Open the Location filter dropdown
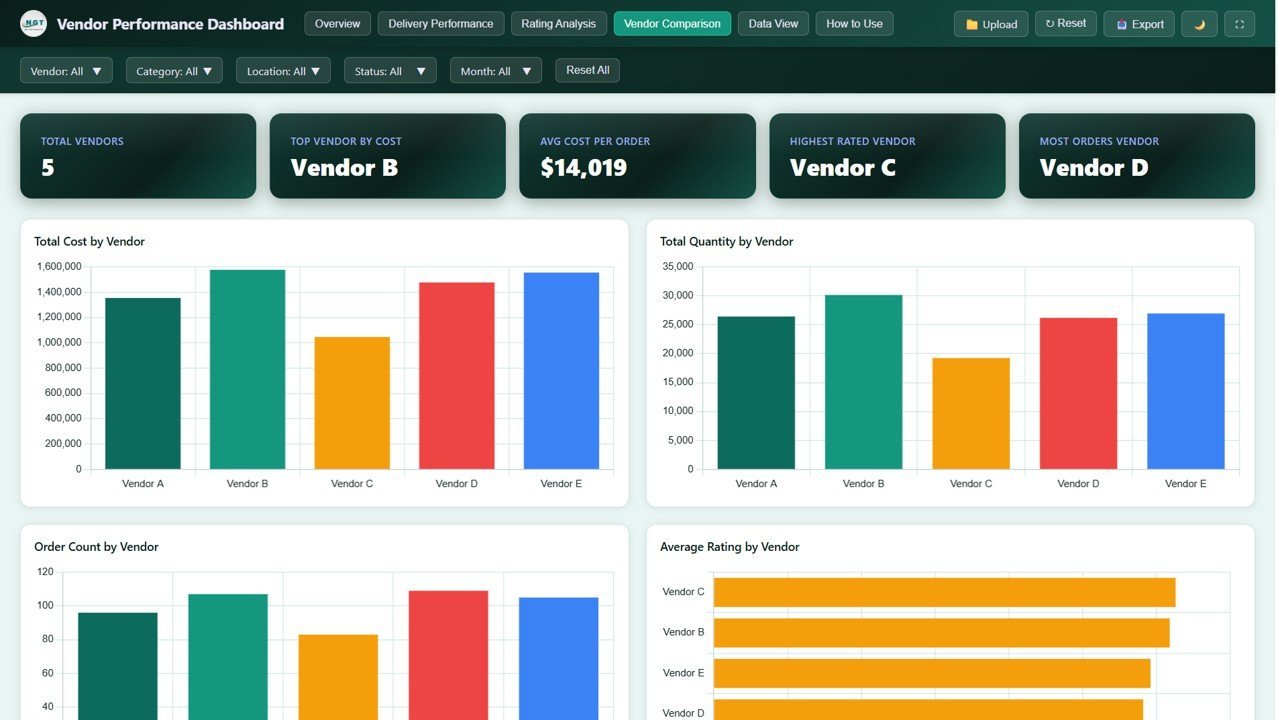This screenshot has width=1278, height=720. tap(283, 70)
